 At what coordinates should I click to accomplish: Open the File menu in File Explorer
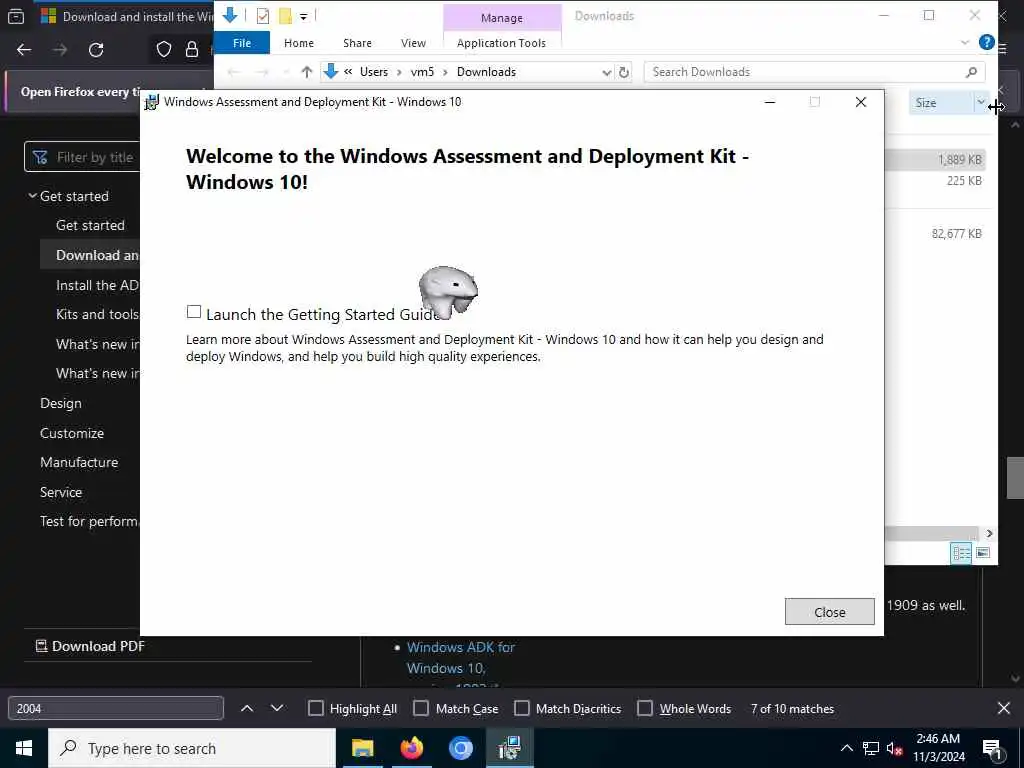[242, 43]
